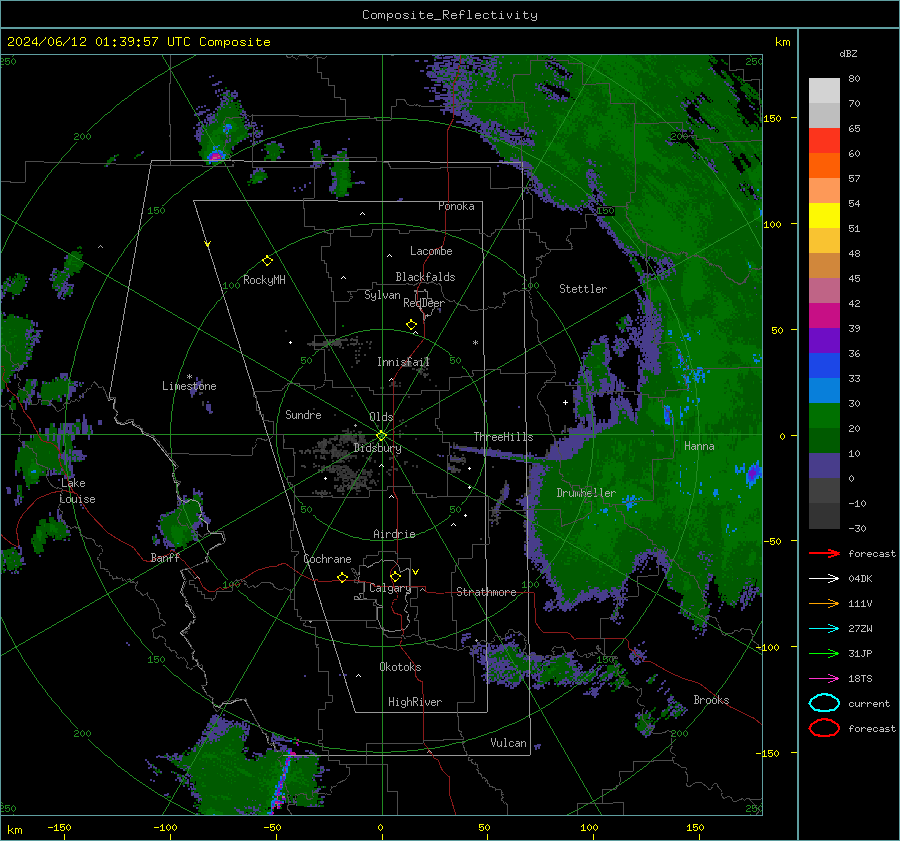Click the Blackfalds city label
The image size is (900, 841).
[425, 277]
